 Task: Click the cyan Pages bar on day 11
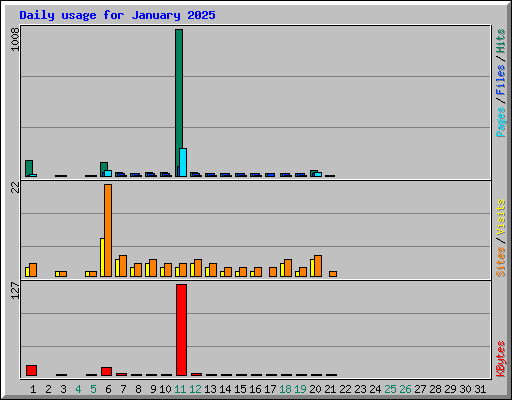(183, 162)
